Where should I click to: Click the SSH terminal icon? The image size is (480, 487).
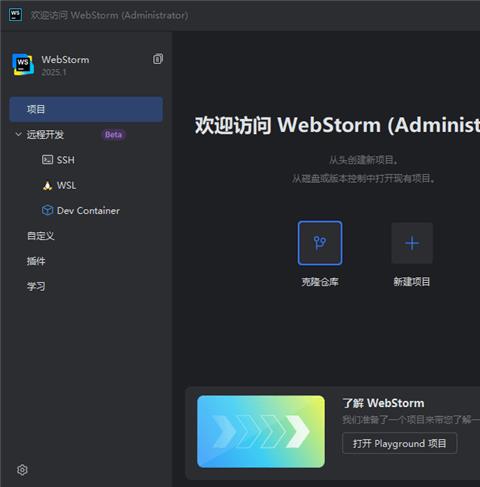tap(47, 160)
